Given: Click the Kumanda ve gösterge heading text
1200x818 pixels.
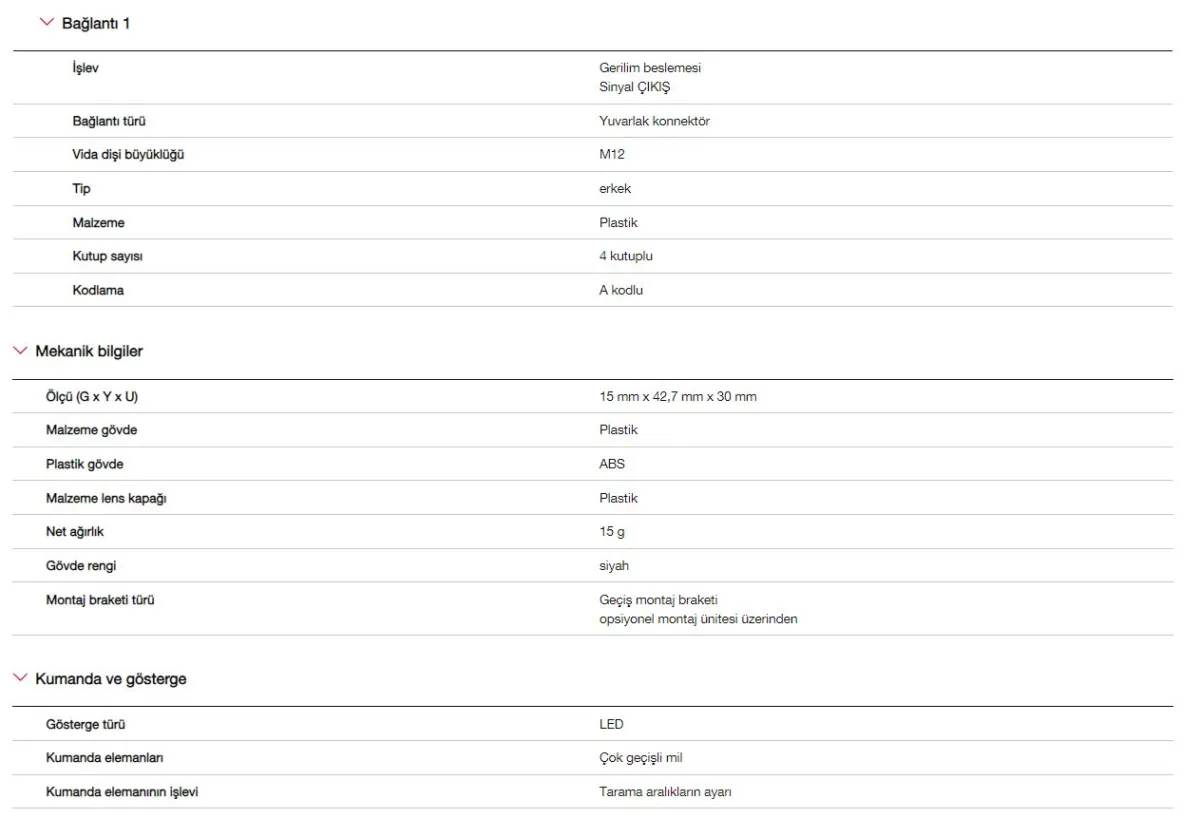Looking at the screenshot, I should point(112,679).
